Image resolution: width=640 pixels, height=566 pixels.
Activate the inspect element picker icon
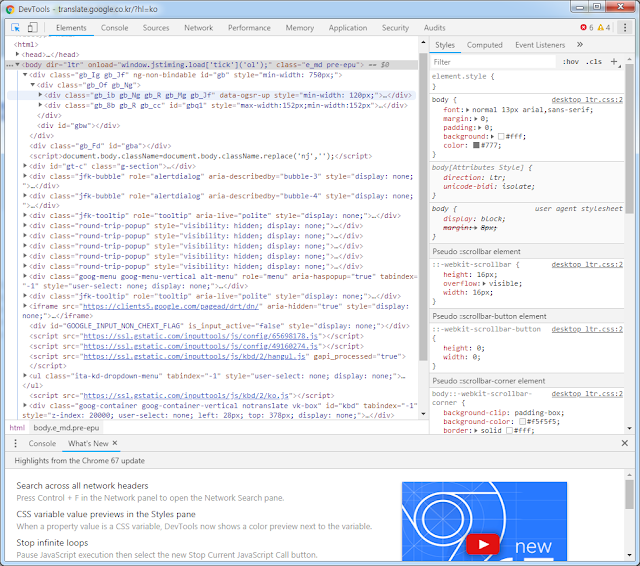pyautogui.click(x=16, y=28)
